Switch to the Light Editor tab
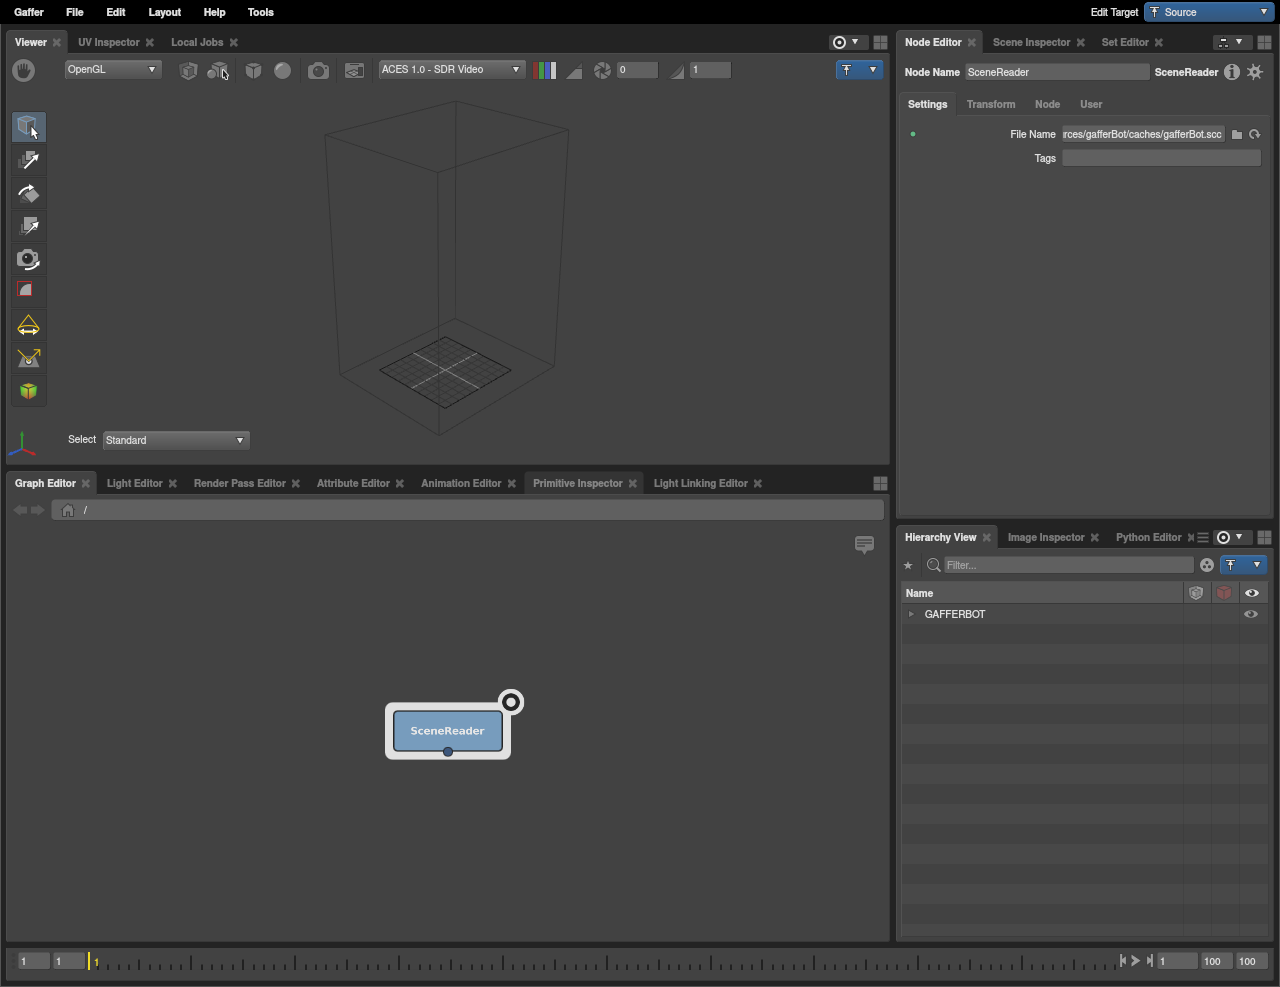The height and width of the screenshot is (987, 1280). pos(135,483)
